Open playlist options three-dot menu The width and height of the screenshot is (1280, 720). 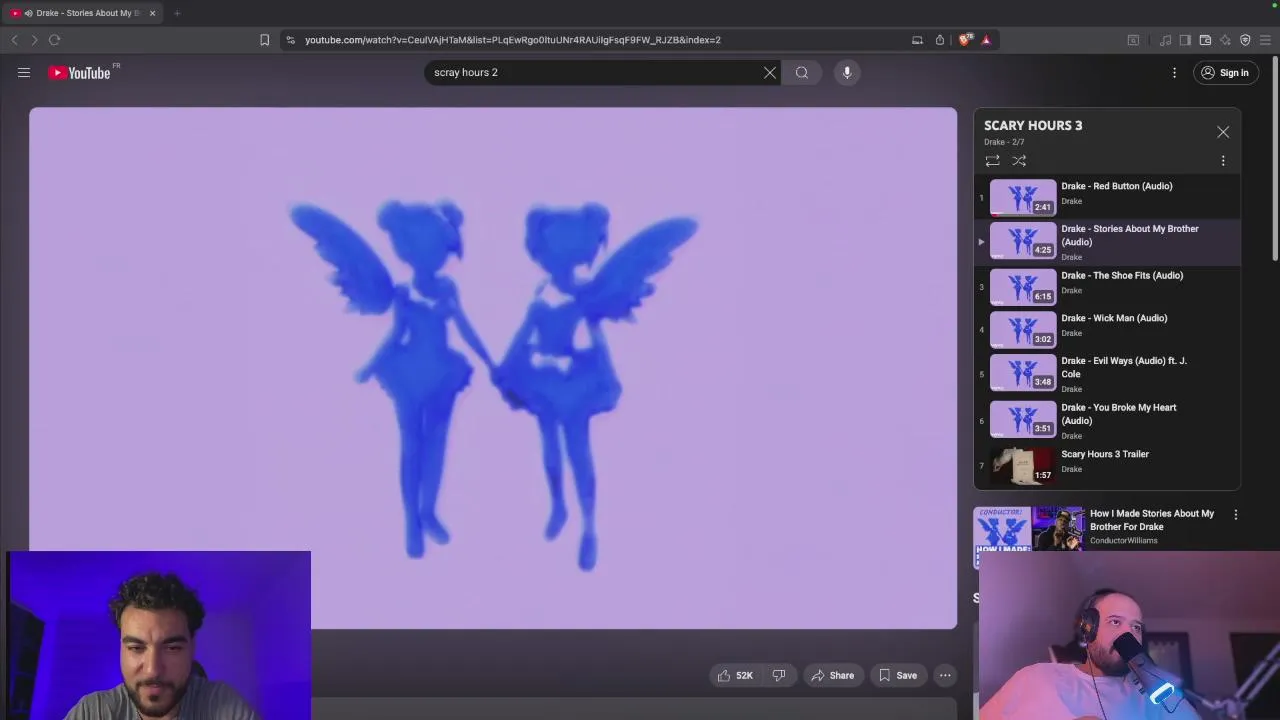(1223, 160)
